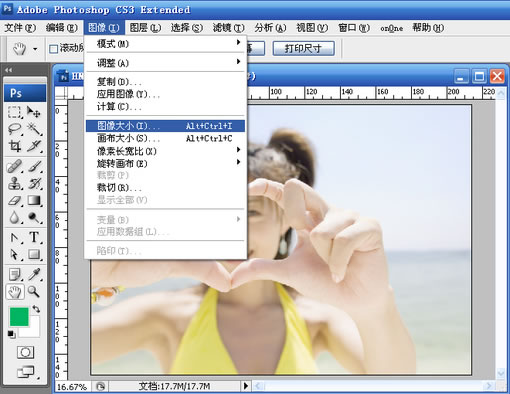
Task: Open the Hand tool preset picker arrow
Action: (35, 49)
